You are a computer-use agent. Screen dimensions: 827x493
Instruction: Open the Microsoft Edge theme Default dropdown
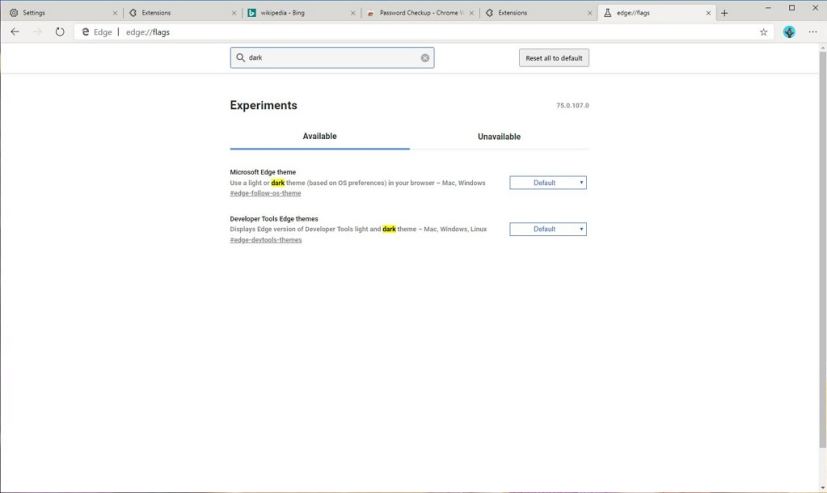click(548, 182)
